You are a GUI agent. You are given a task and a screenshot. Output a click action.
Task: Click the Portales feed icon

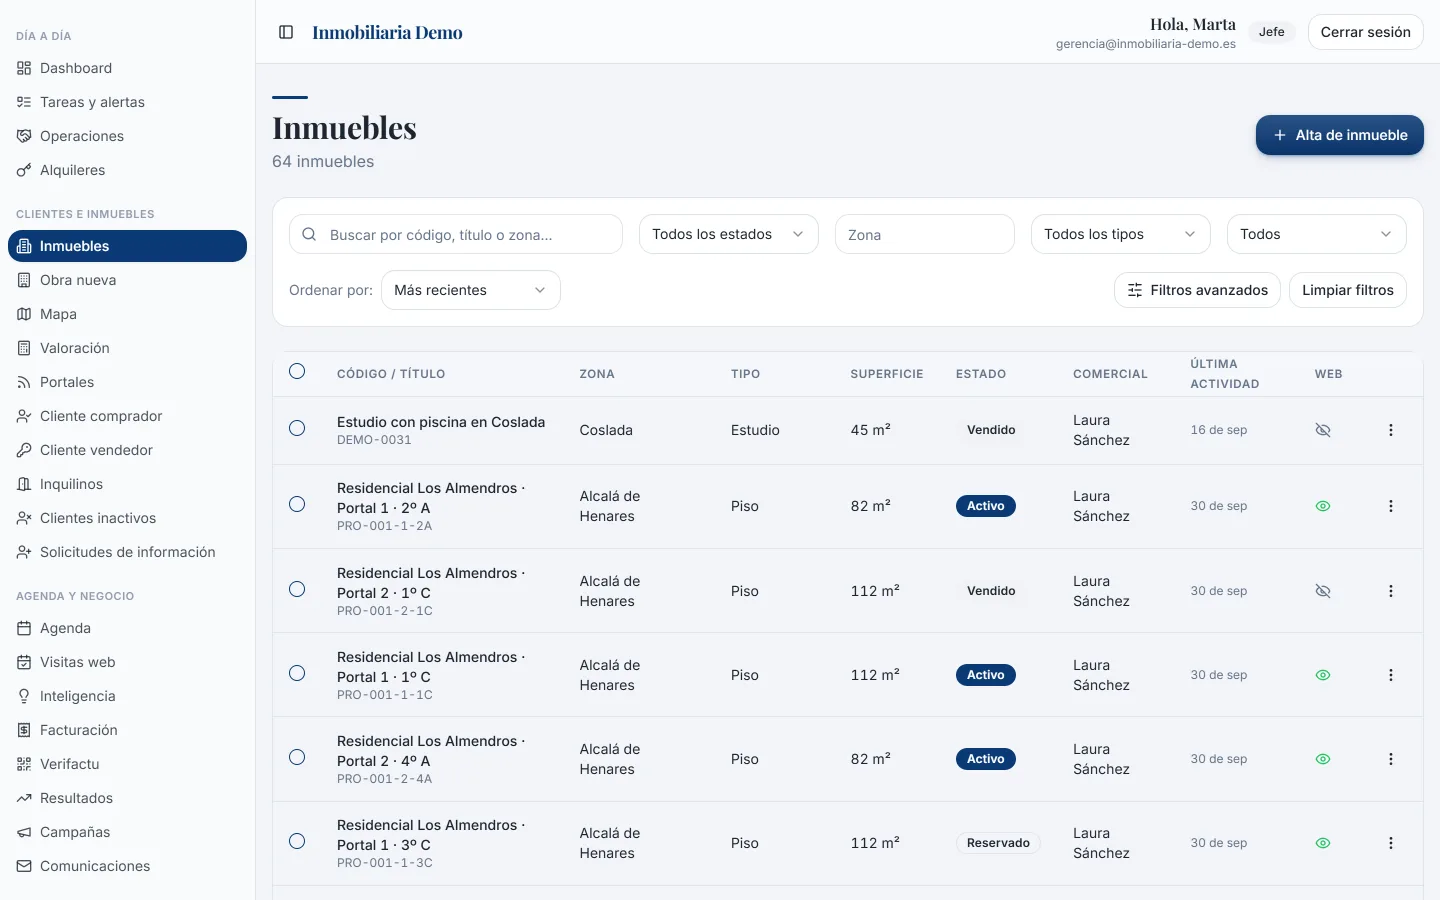(24, 382)
